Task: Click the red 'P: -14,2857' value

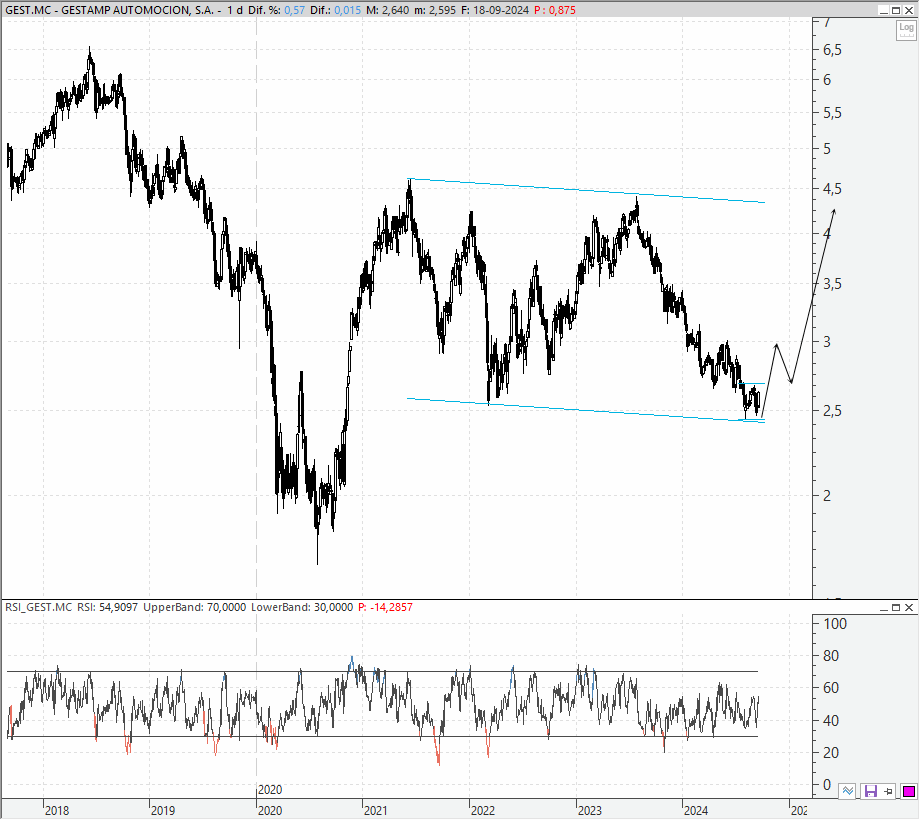Action: [385, 607]
